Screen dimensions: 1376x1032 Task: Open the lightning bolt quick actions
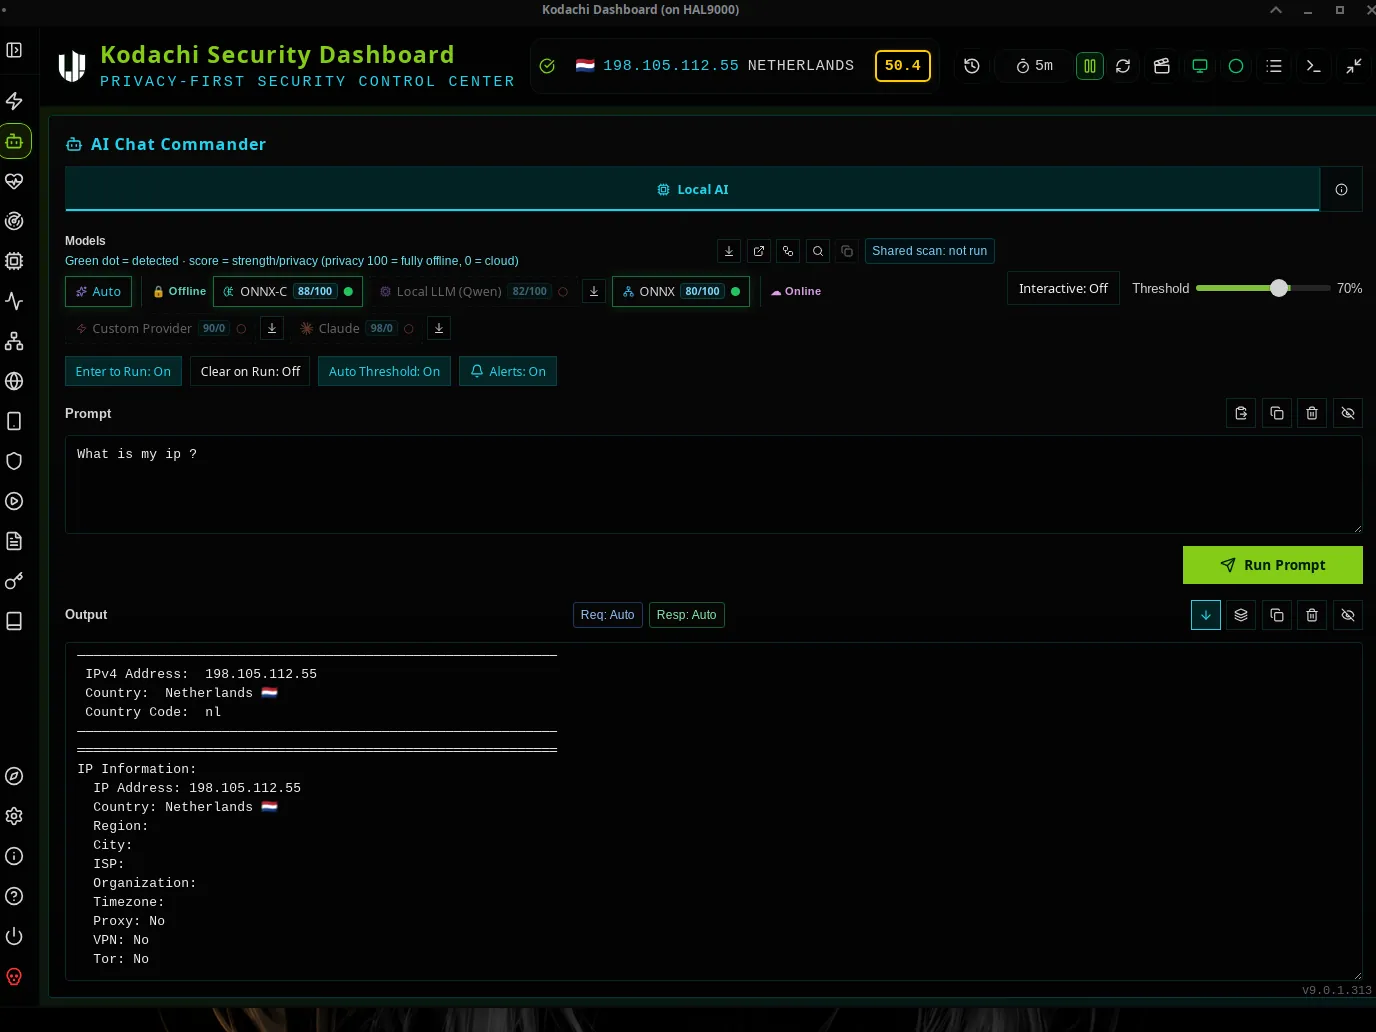pyautogui.click(x=14, y=101)
